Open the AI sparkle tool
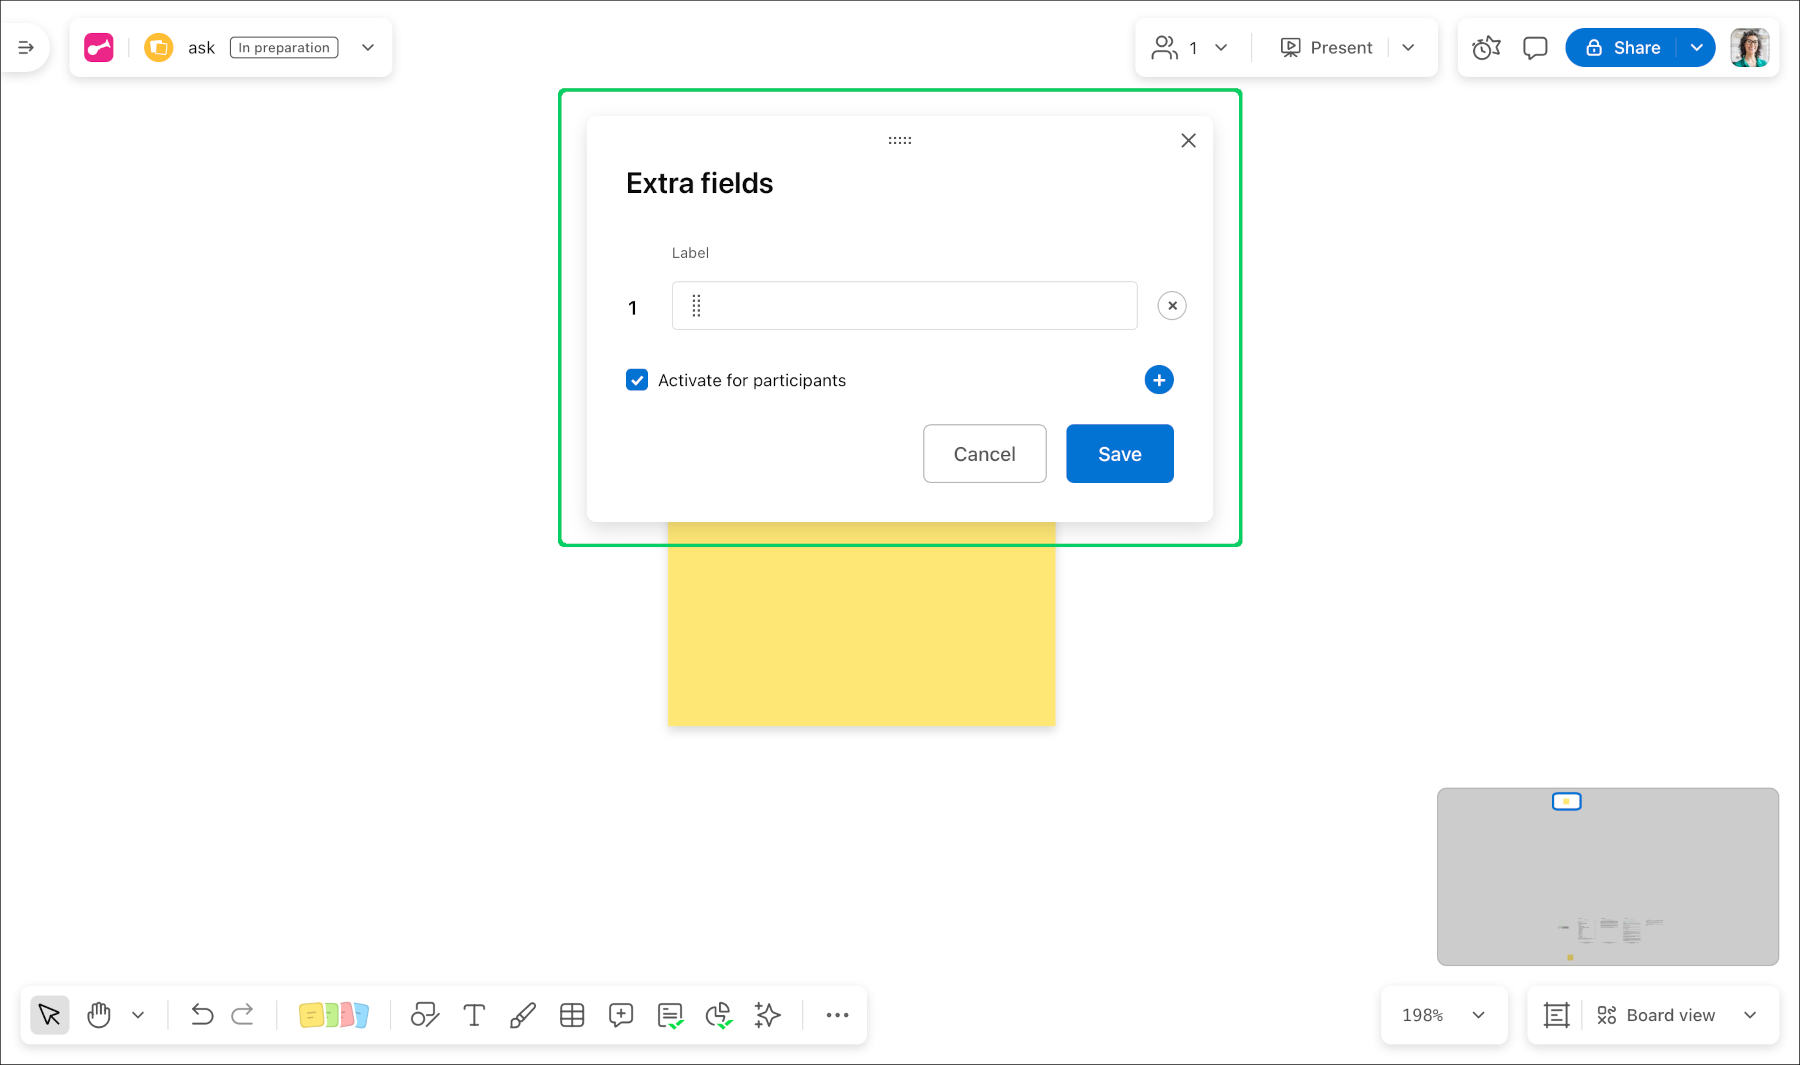1800x1065 pixels. 767,1015
